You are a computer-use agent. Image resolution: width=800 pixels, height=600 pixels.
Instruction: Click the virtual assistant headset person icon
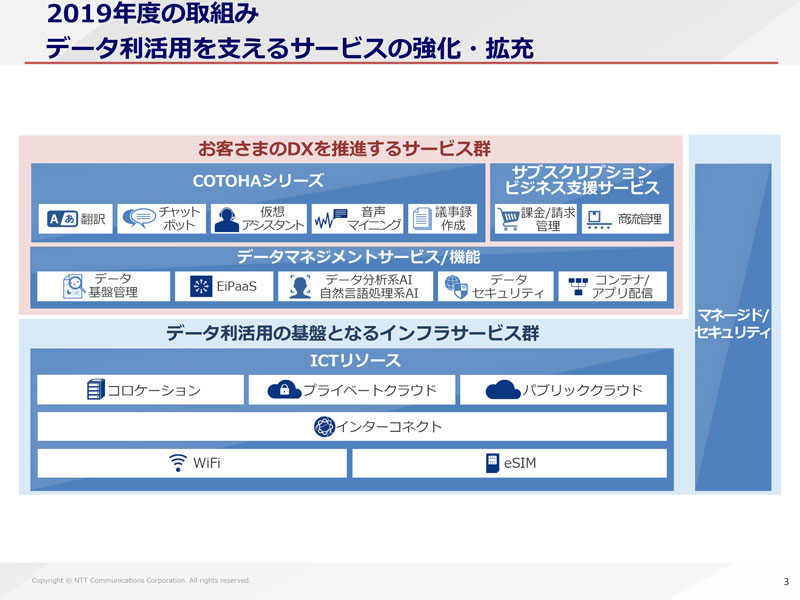[226, 219]
